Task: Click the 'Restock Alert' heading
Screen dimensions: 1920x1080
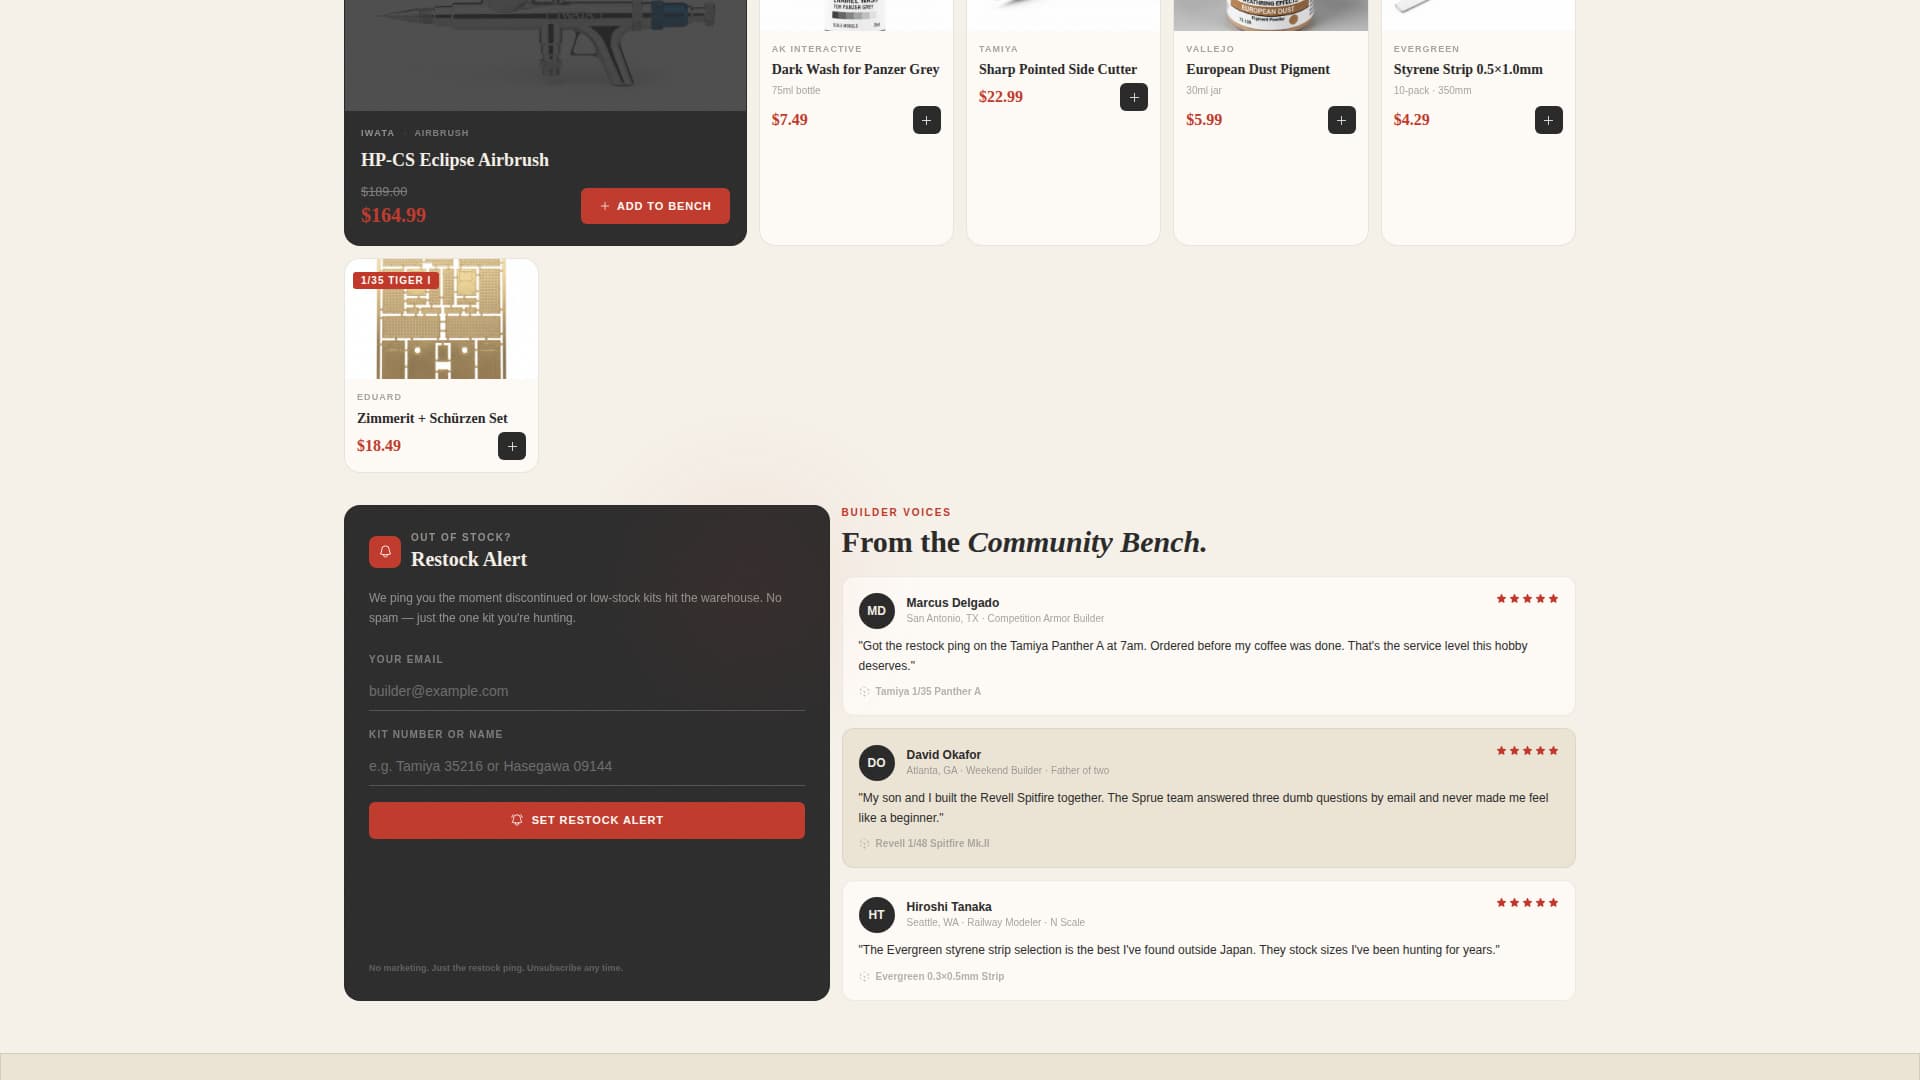Action: pyautogui.click(x=469, y=560)
